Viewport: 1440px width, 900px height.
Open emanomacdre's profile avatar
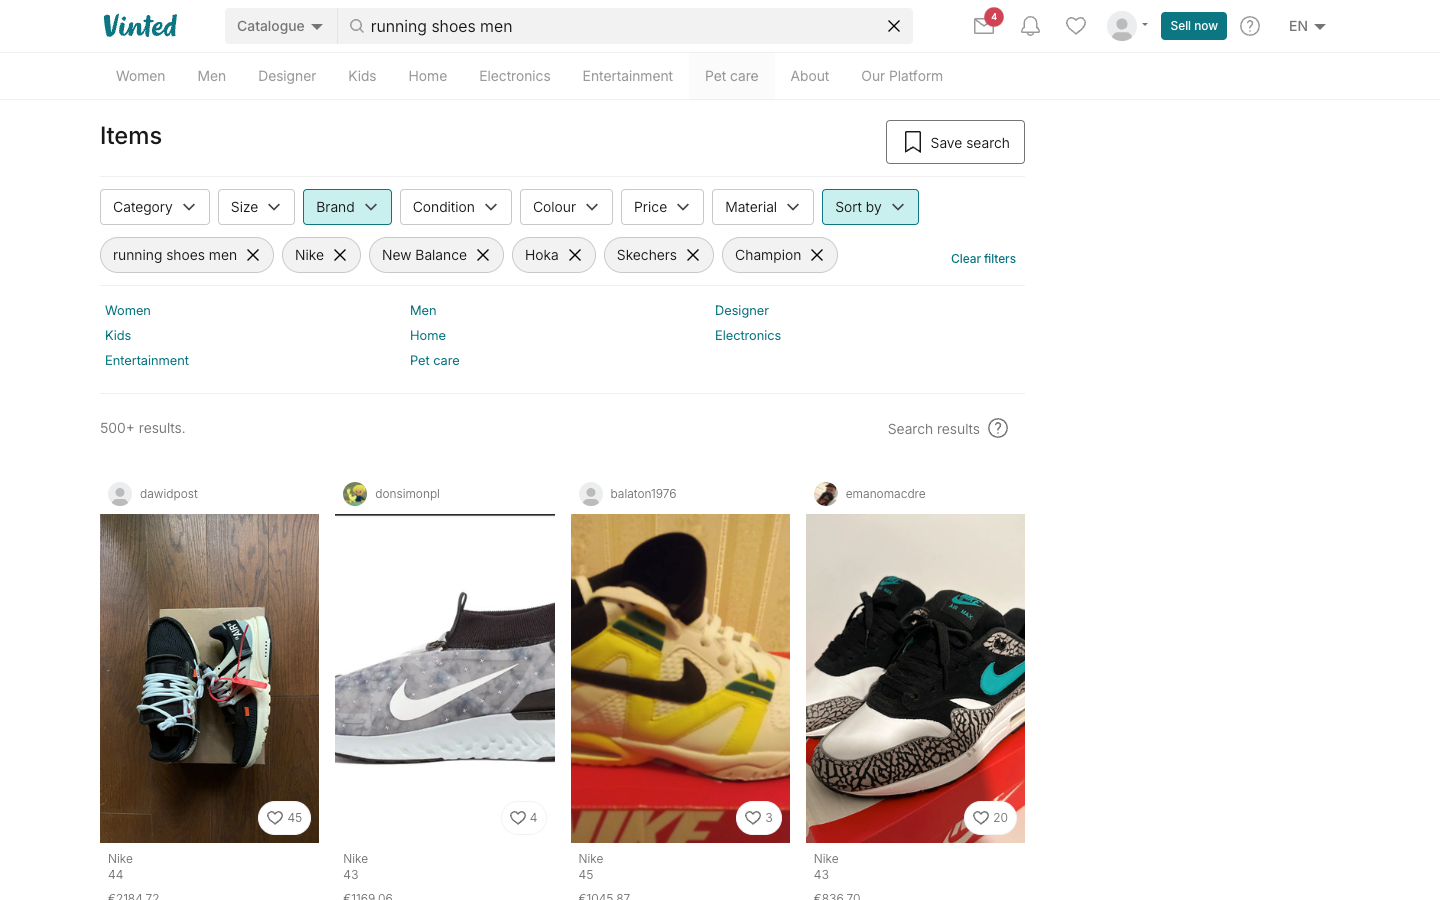click(826, 494)
